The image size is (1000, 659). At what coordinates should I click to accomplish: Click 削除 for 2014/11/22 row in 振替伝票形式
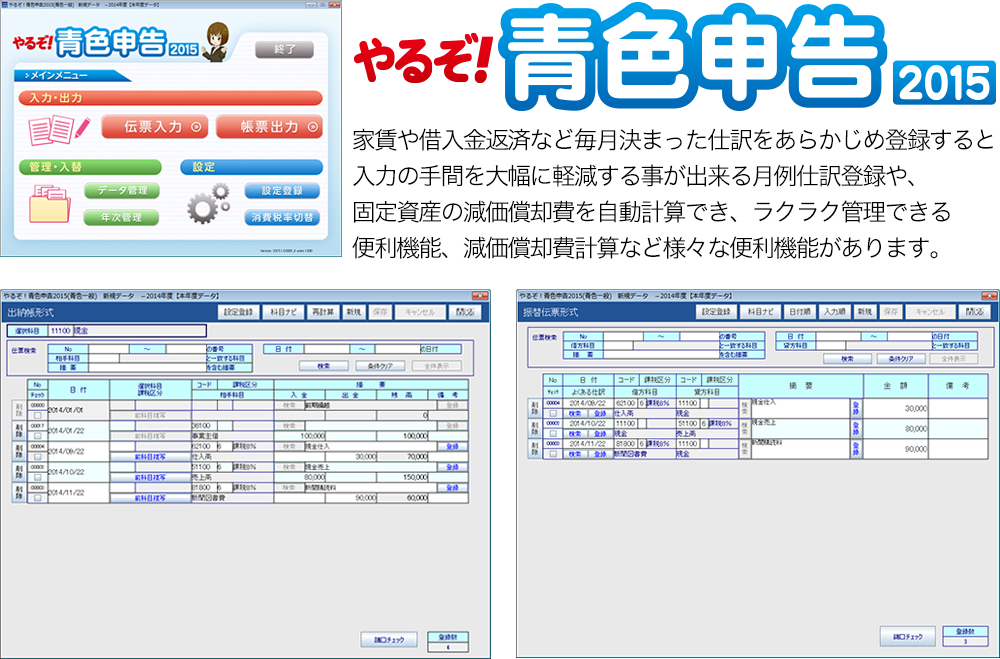click(x=534, y=448)
